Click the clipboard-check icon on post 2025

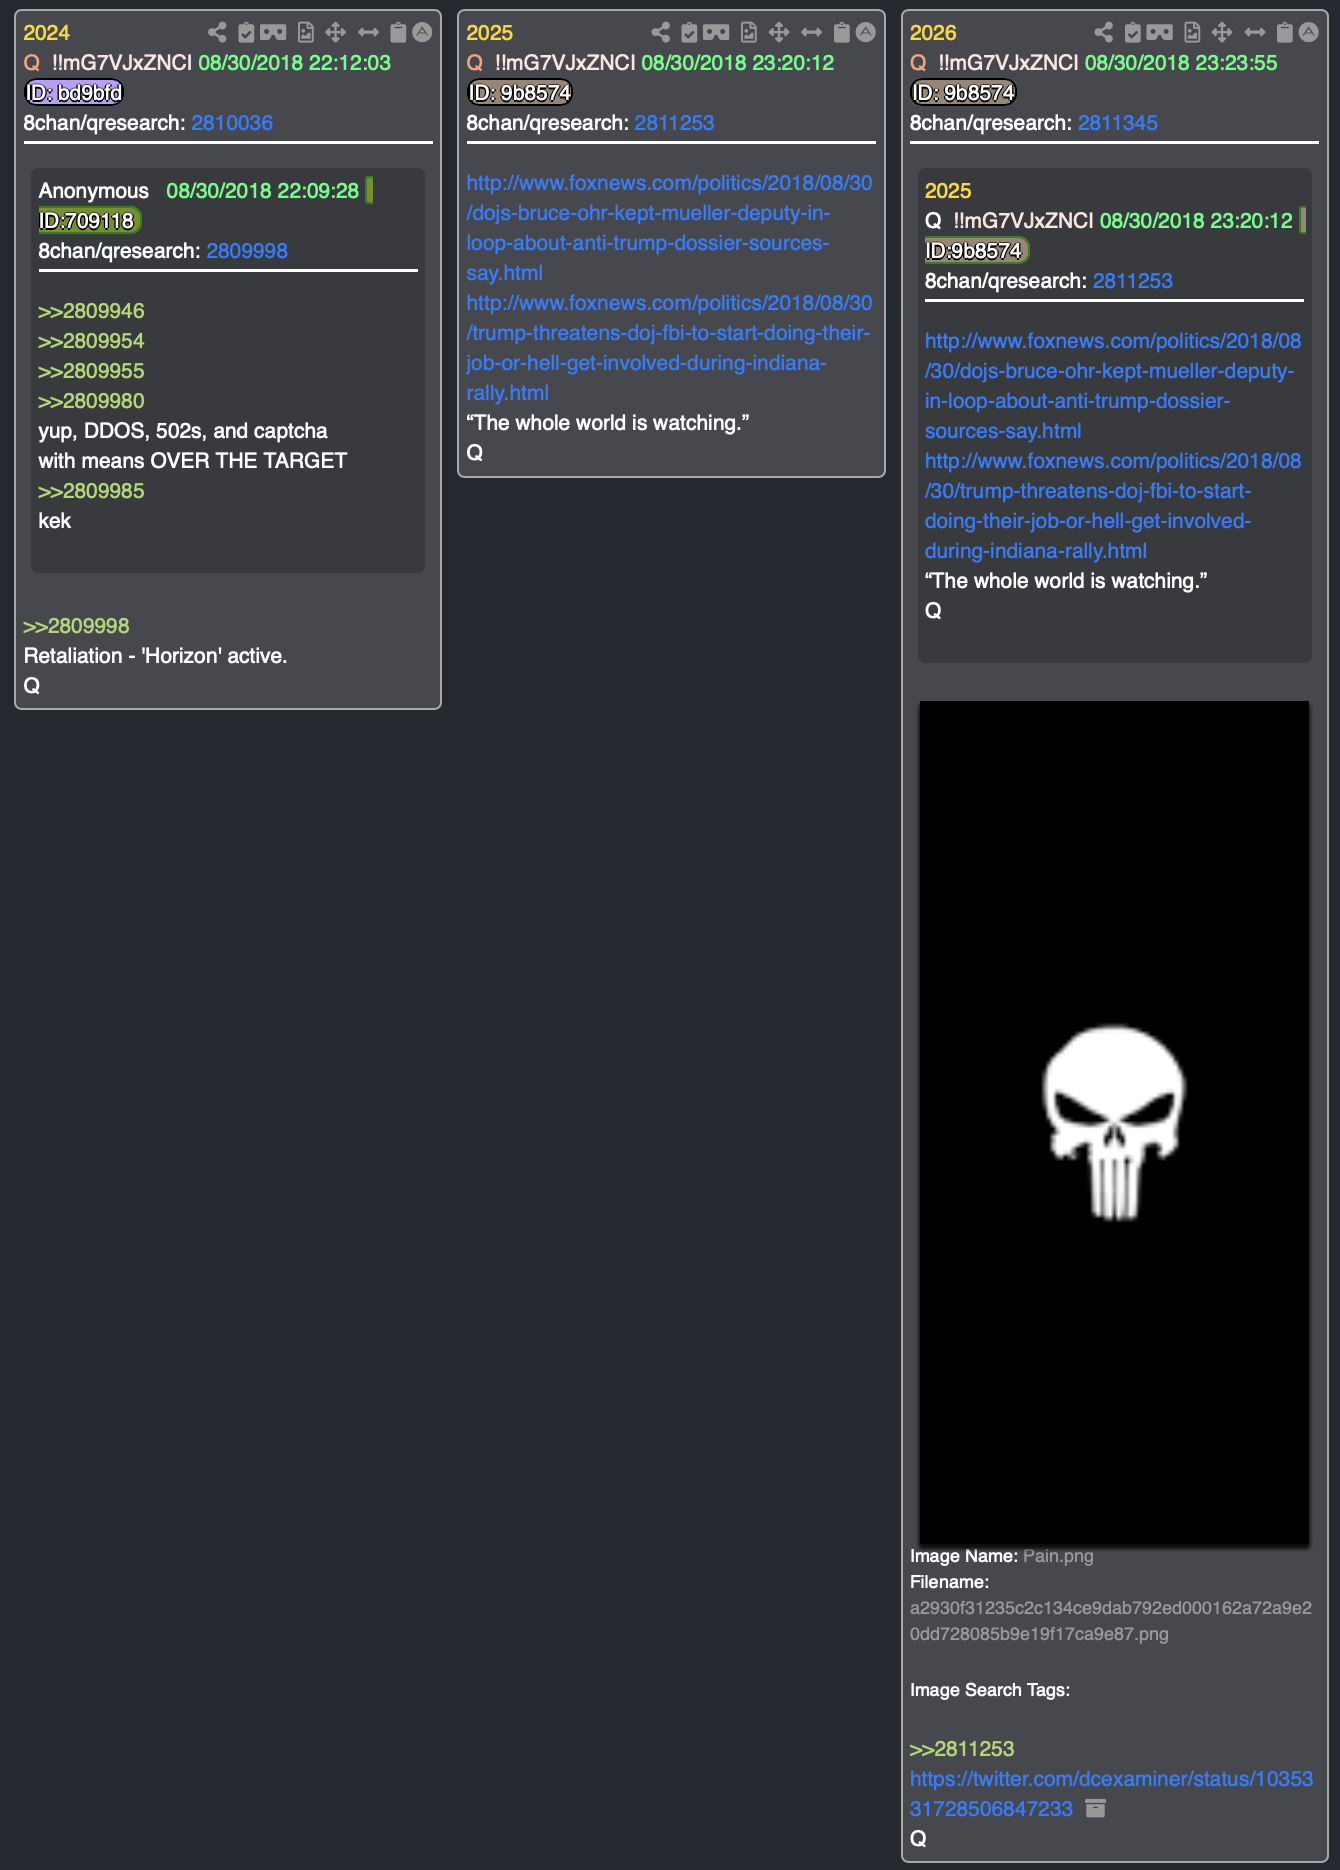[689, 33]
